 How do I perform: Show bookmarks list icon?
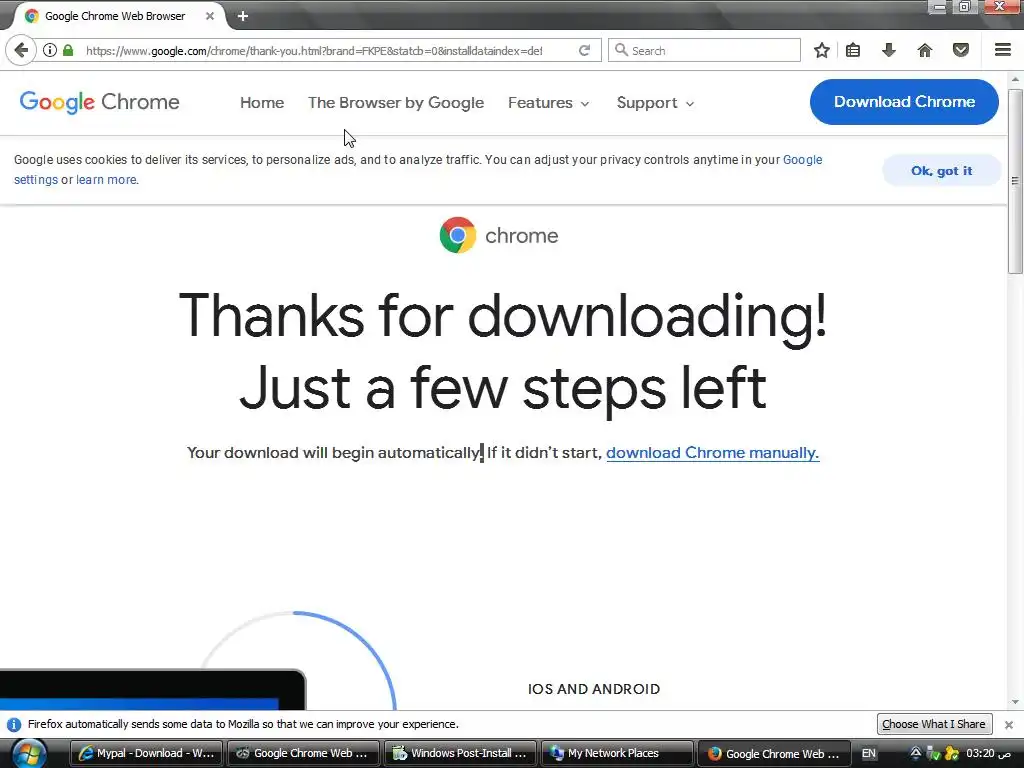pos(853,50)
